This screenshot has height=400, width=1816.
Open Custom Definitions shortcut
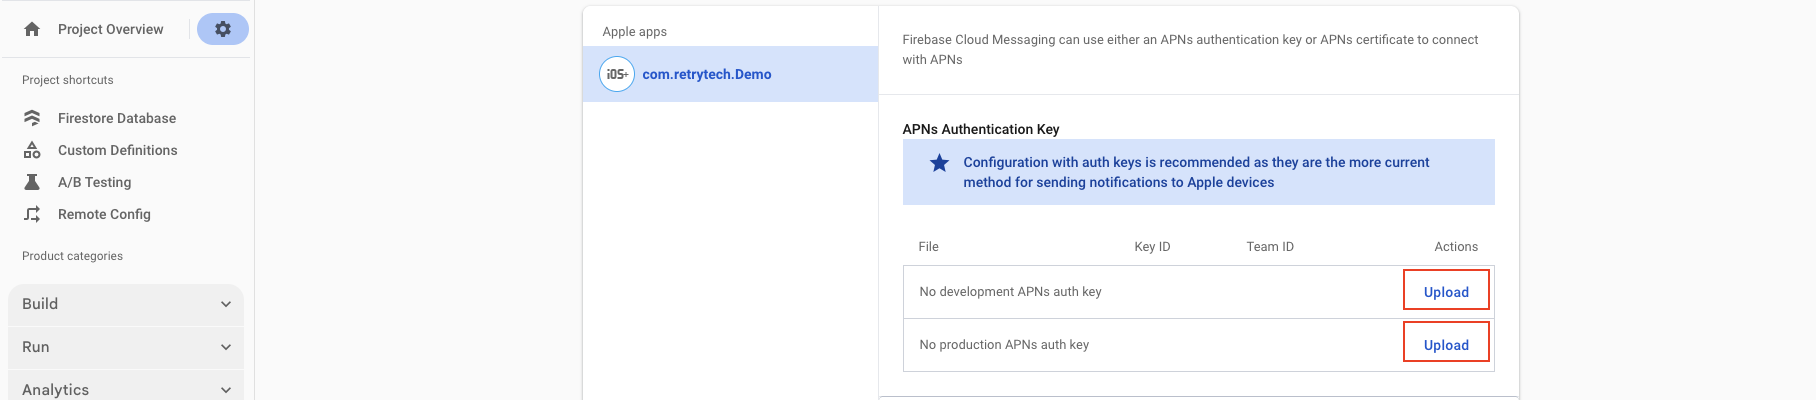point(118,150)
